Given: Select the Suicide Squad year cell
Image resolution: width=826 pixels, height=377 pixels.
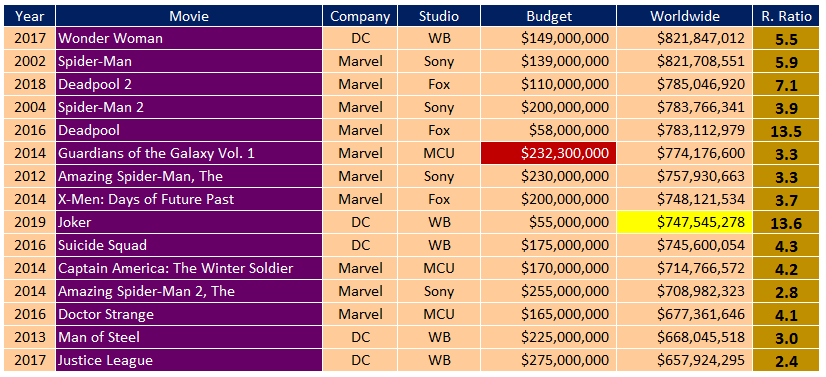Looking at the screenshot, I should [x=30, y=245].
